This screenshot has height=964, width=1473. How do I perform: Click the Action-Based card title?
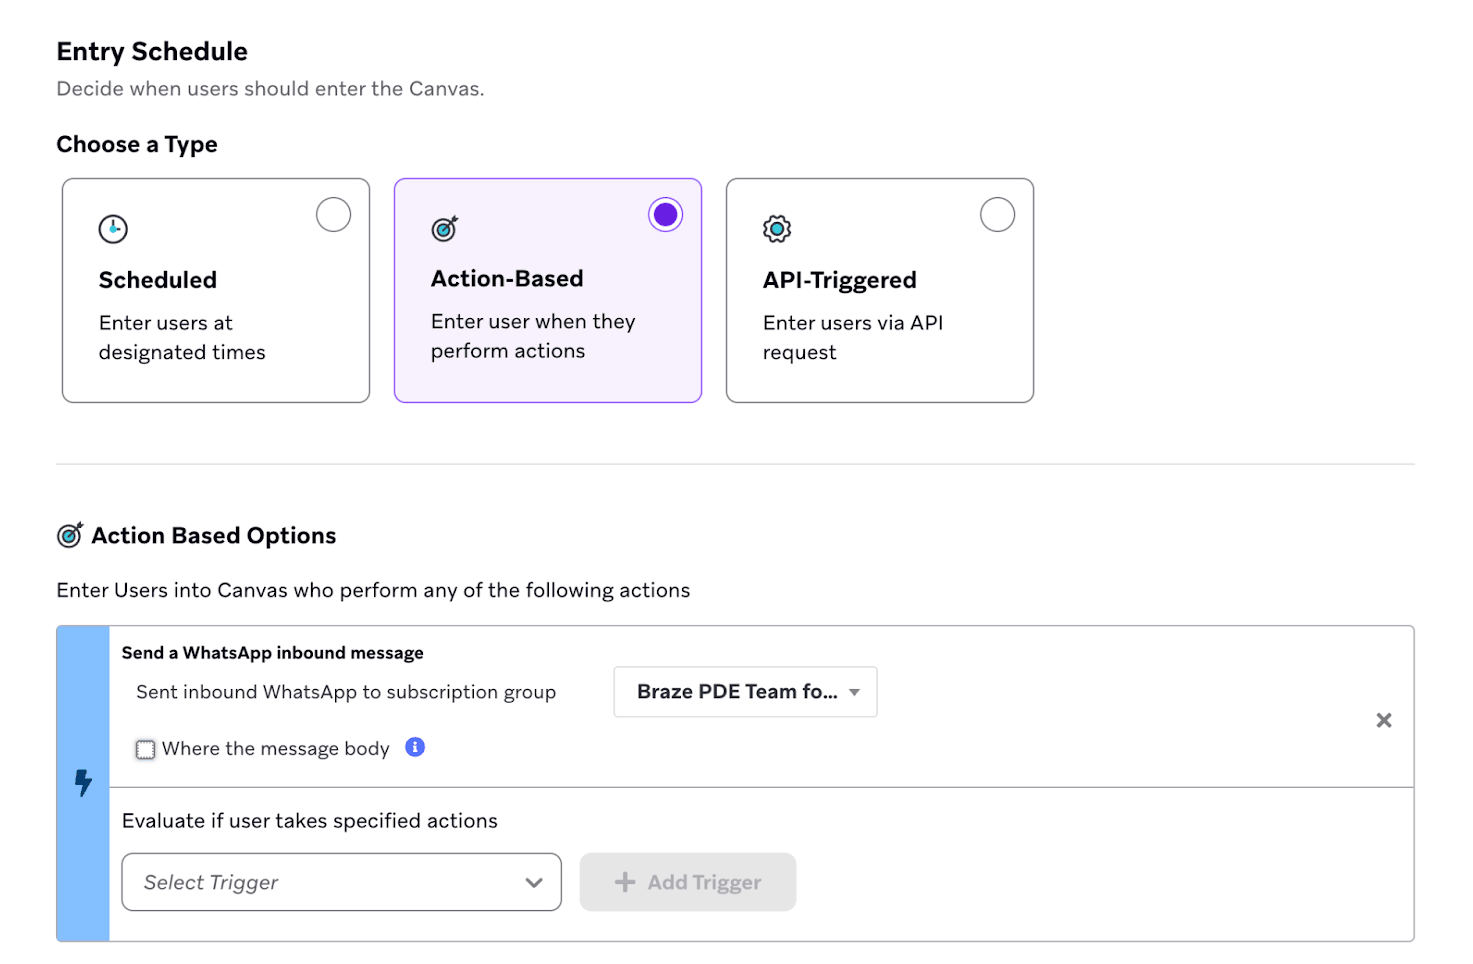tap(507, 279)
